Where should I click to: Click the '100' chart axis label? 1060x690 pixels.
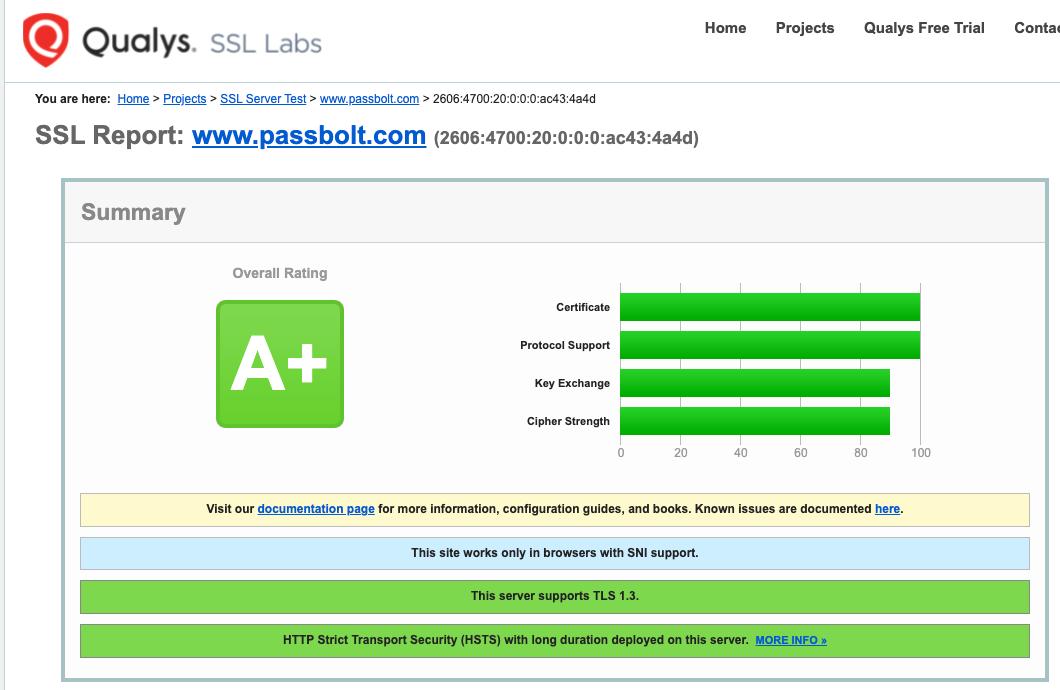(x=921, y=453)
